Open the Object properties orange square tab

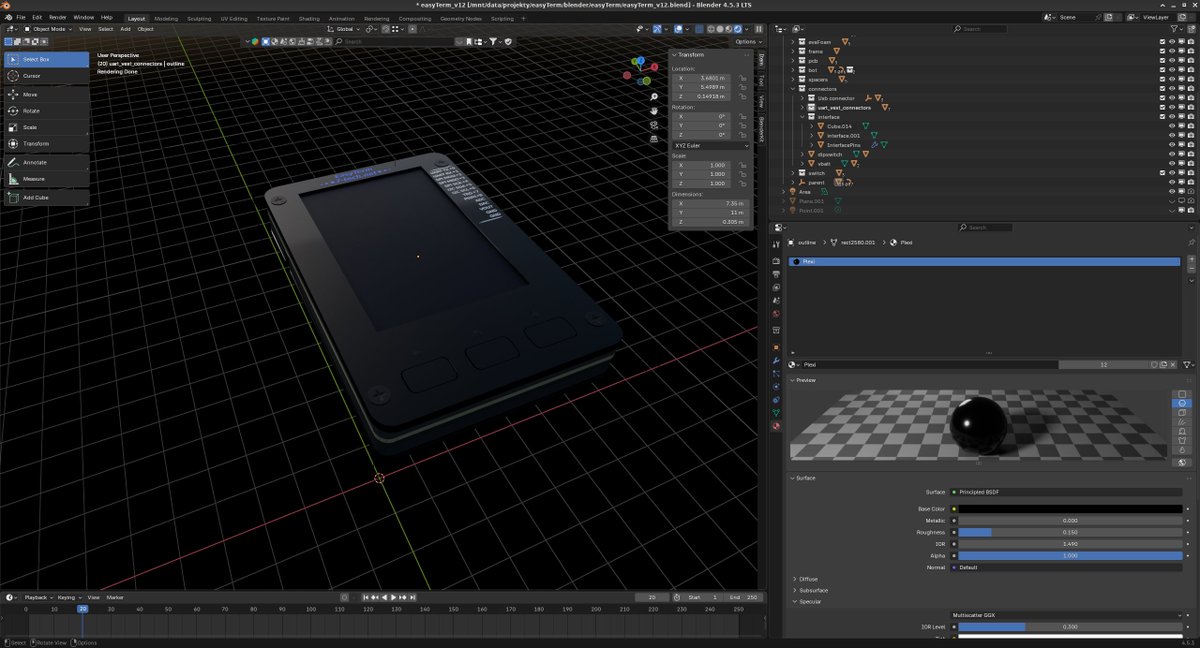pyautogui.click(x=776, y=347)
